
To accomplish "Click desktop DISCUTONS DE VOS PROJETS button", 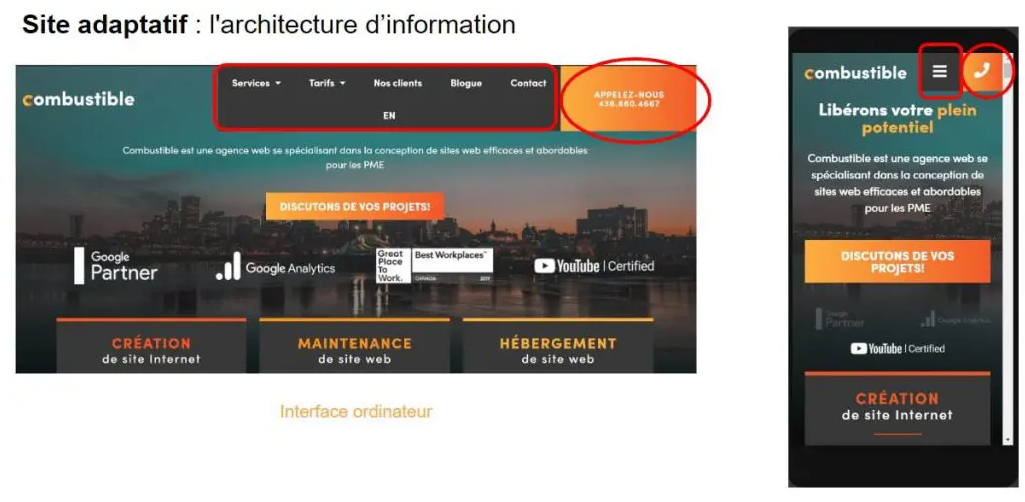I will click(355, 206).
